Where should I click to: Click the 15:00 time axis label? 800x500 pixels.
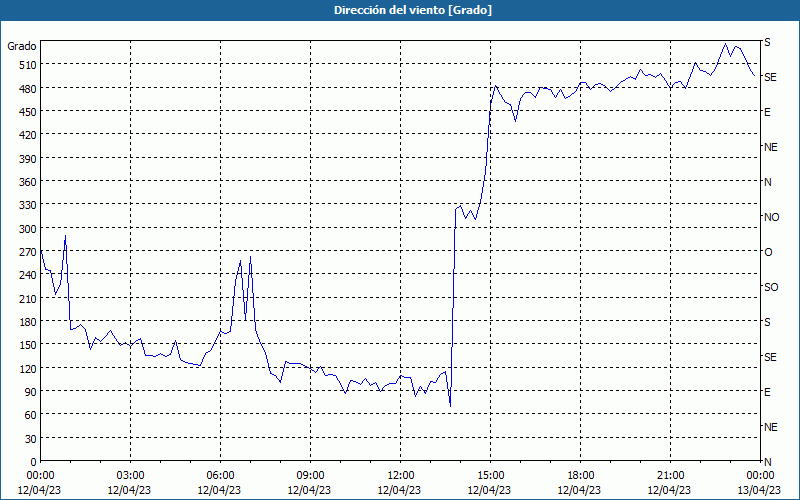point(490,476)
